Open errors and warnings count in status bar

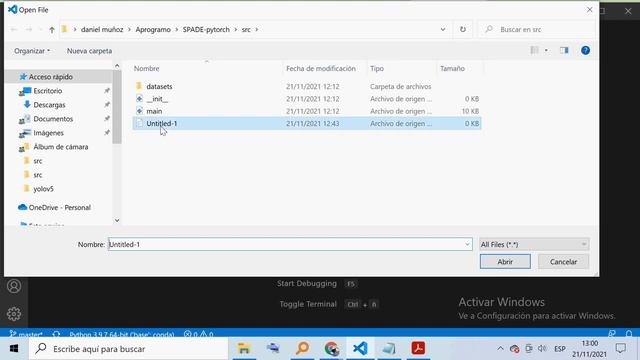point(198,334)
